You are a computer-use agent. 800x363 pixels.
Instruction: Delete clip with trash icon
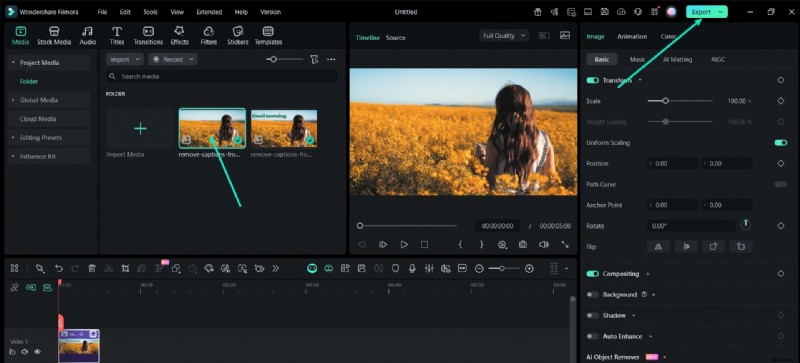[92, 269]
